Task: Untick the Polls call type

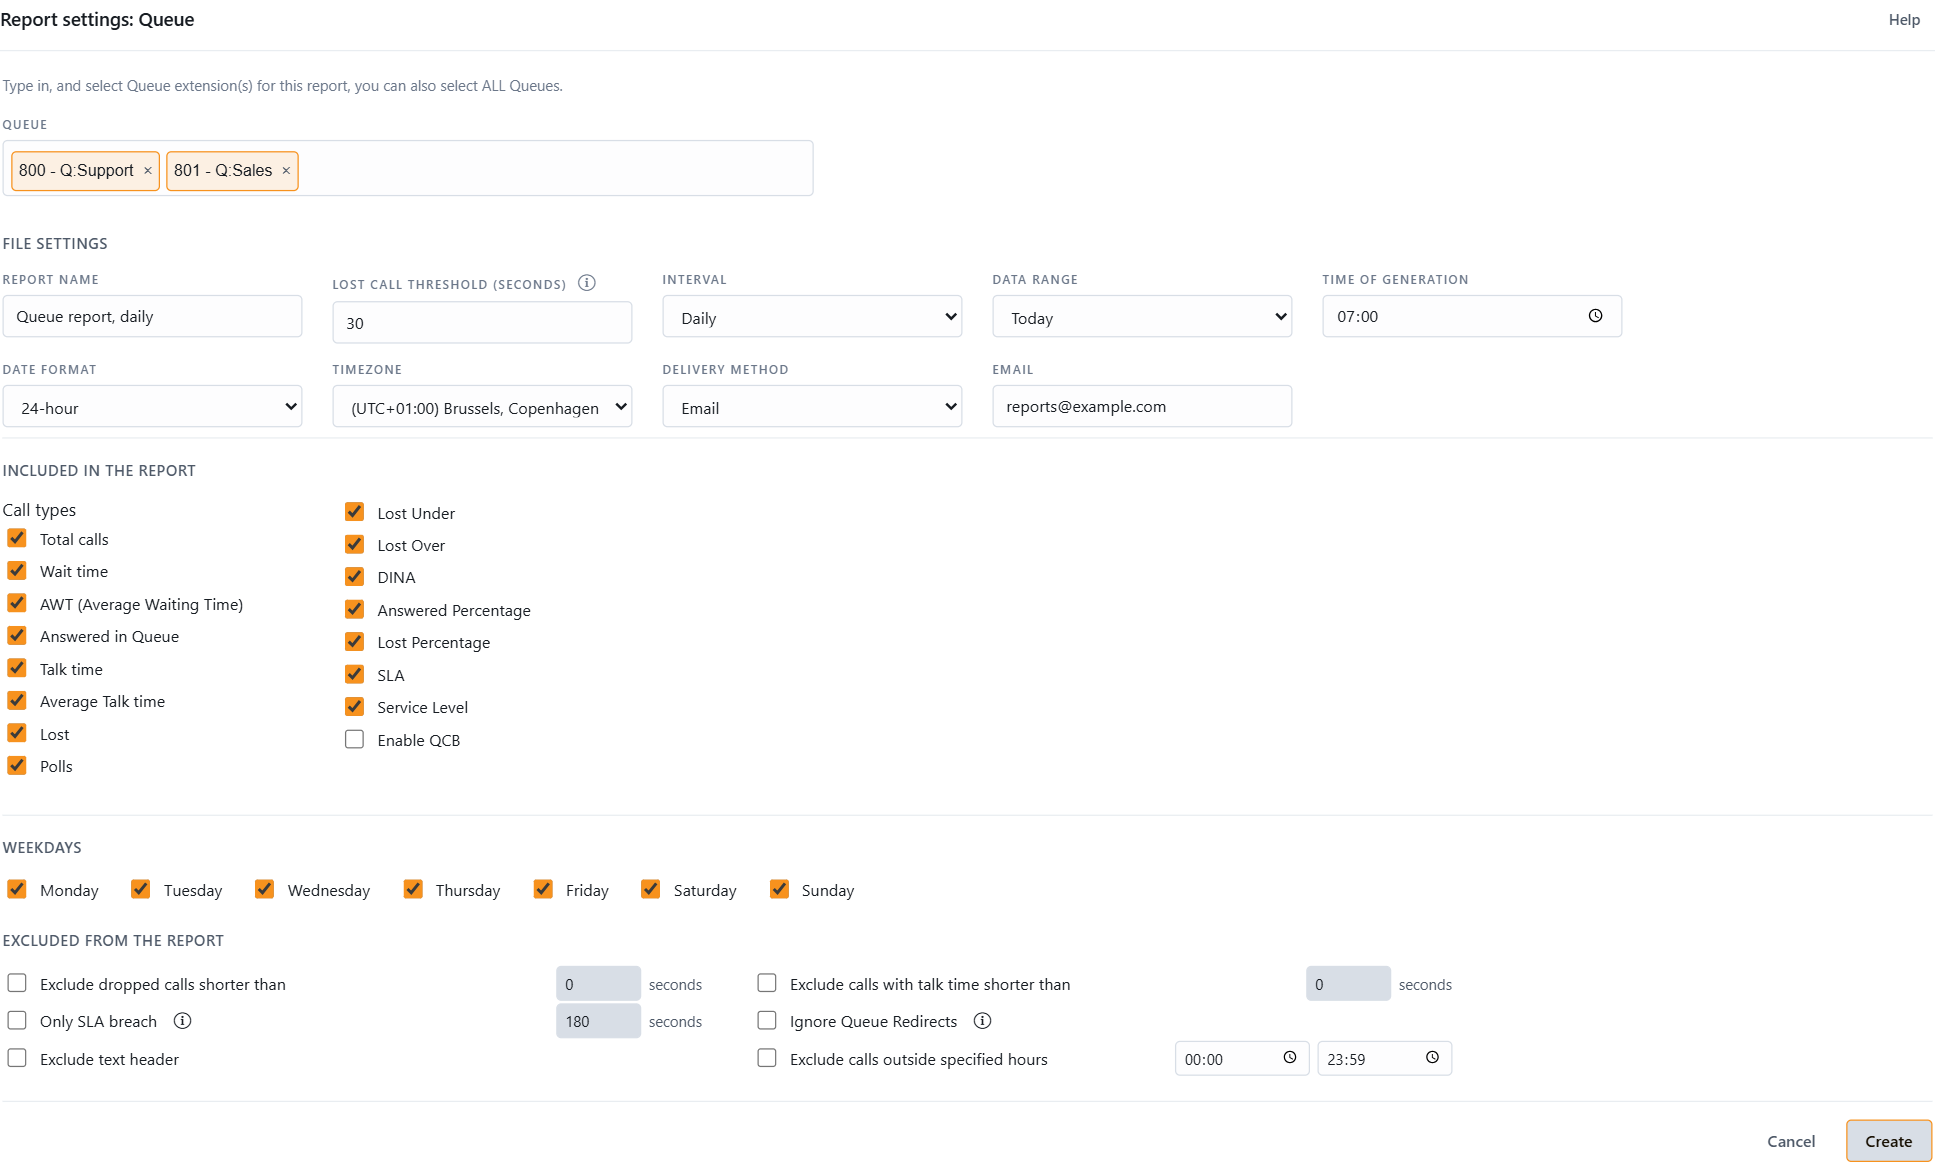Action: pyautogui.click(x=17, y=766)
